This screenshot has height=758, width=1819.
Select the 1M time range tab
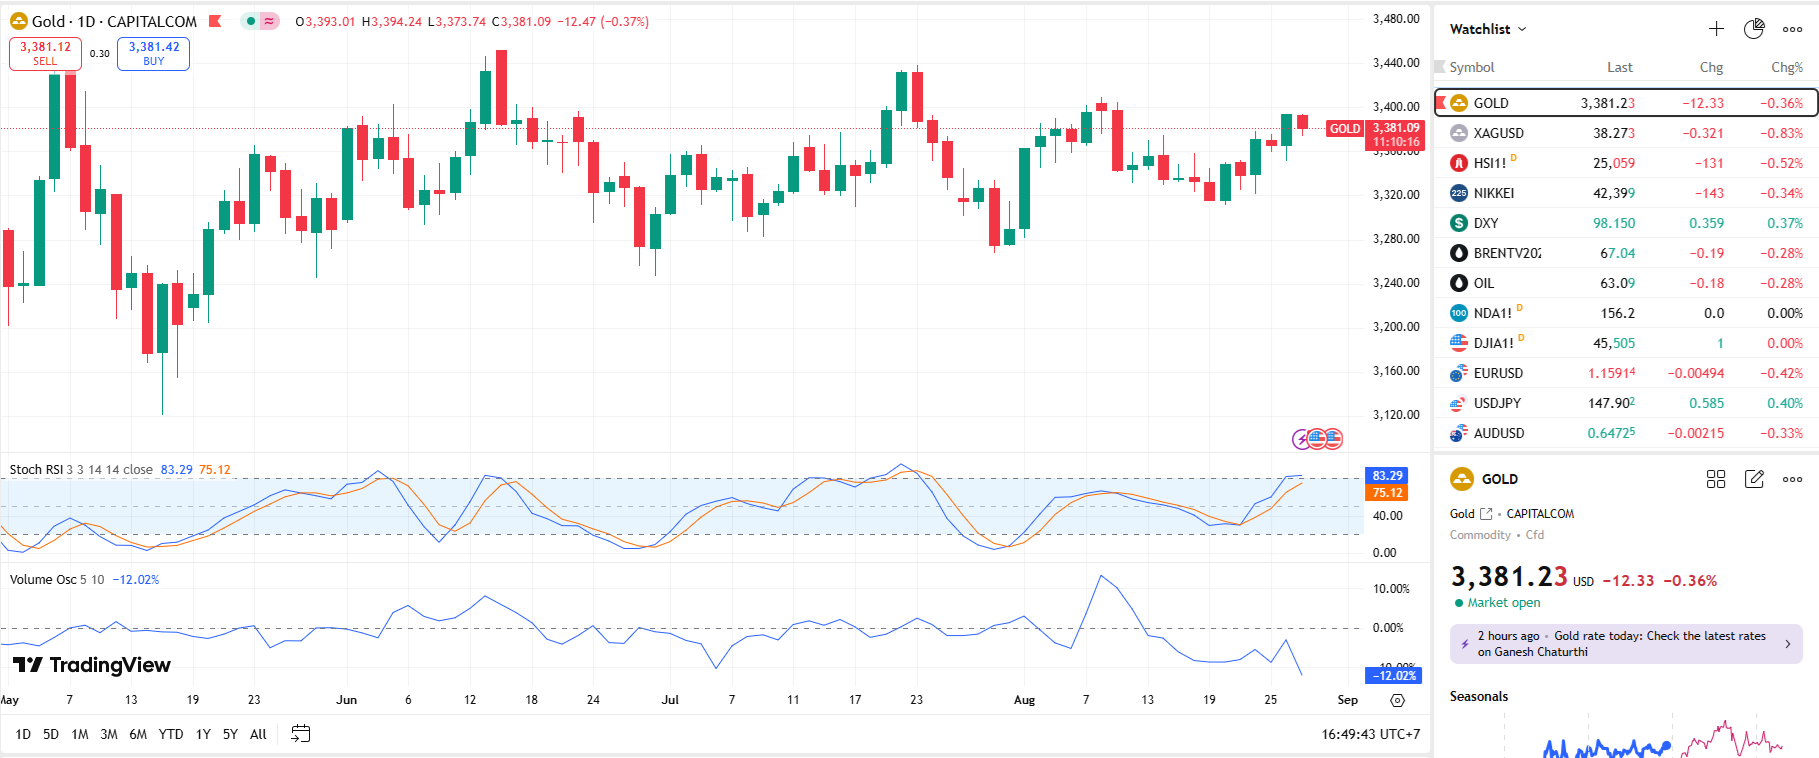click(80, 734)
